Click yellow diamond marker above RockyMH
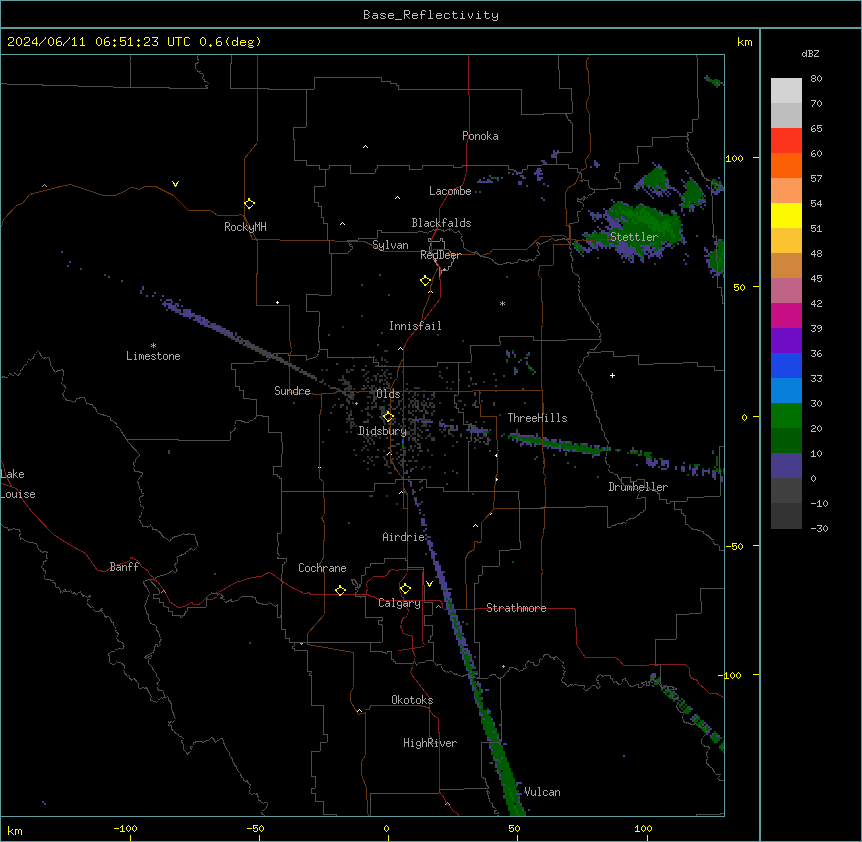The width and height of the screenshot is (862, 842). pyautogui.click(x=249, y=203)
